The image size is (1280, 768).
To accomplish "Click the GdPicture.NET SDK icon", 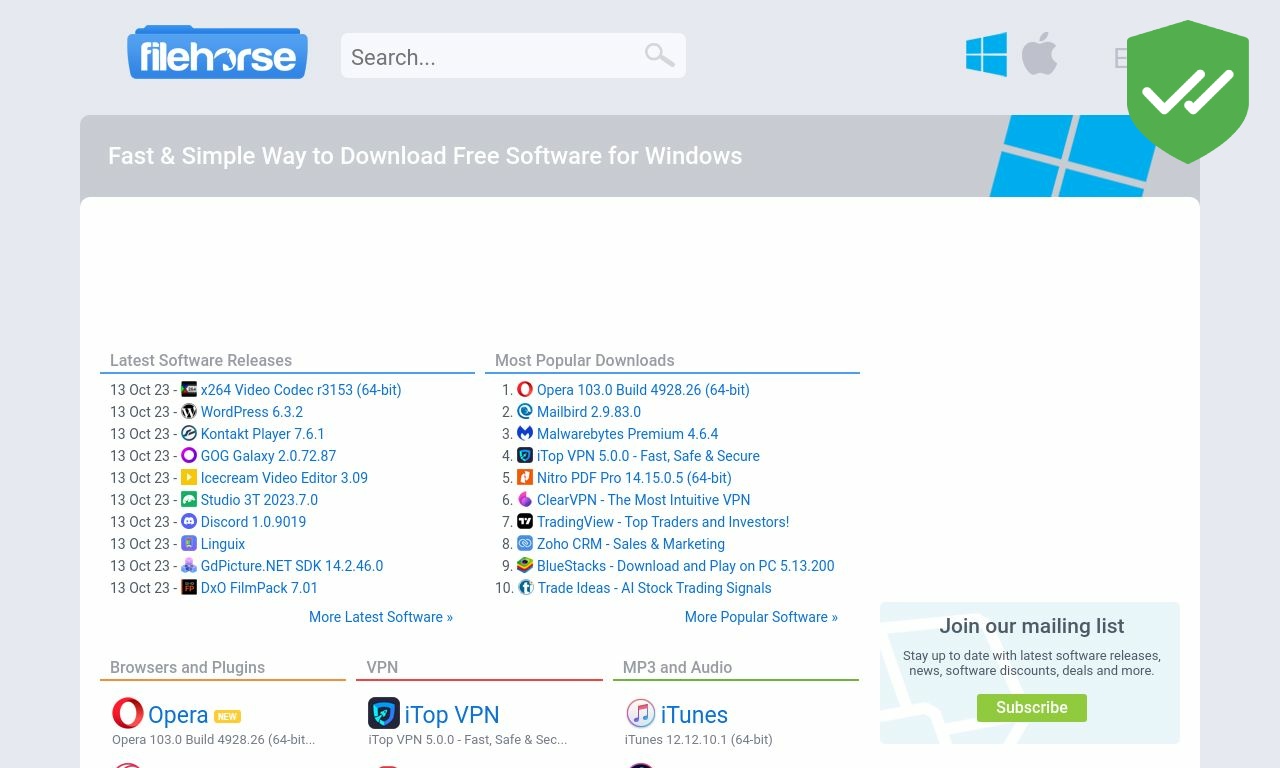I will (189, 565).
